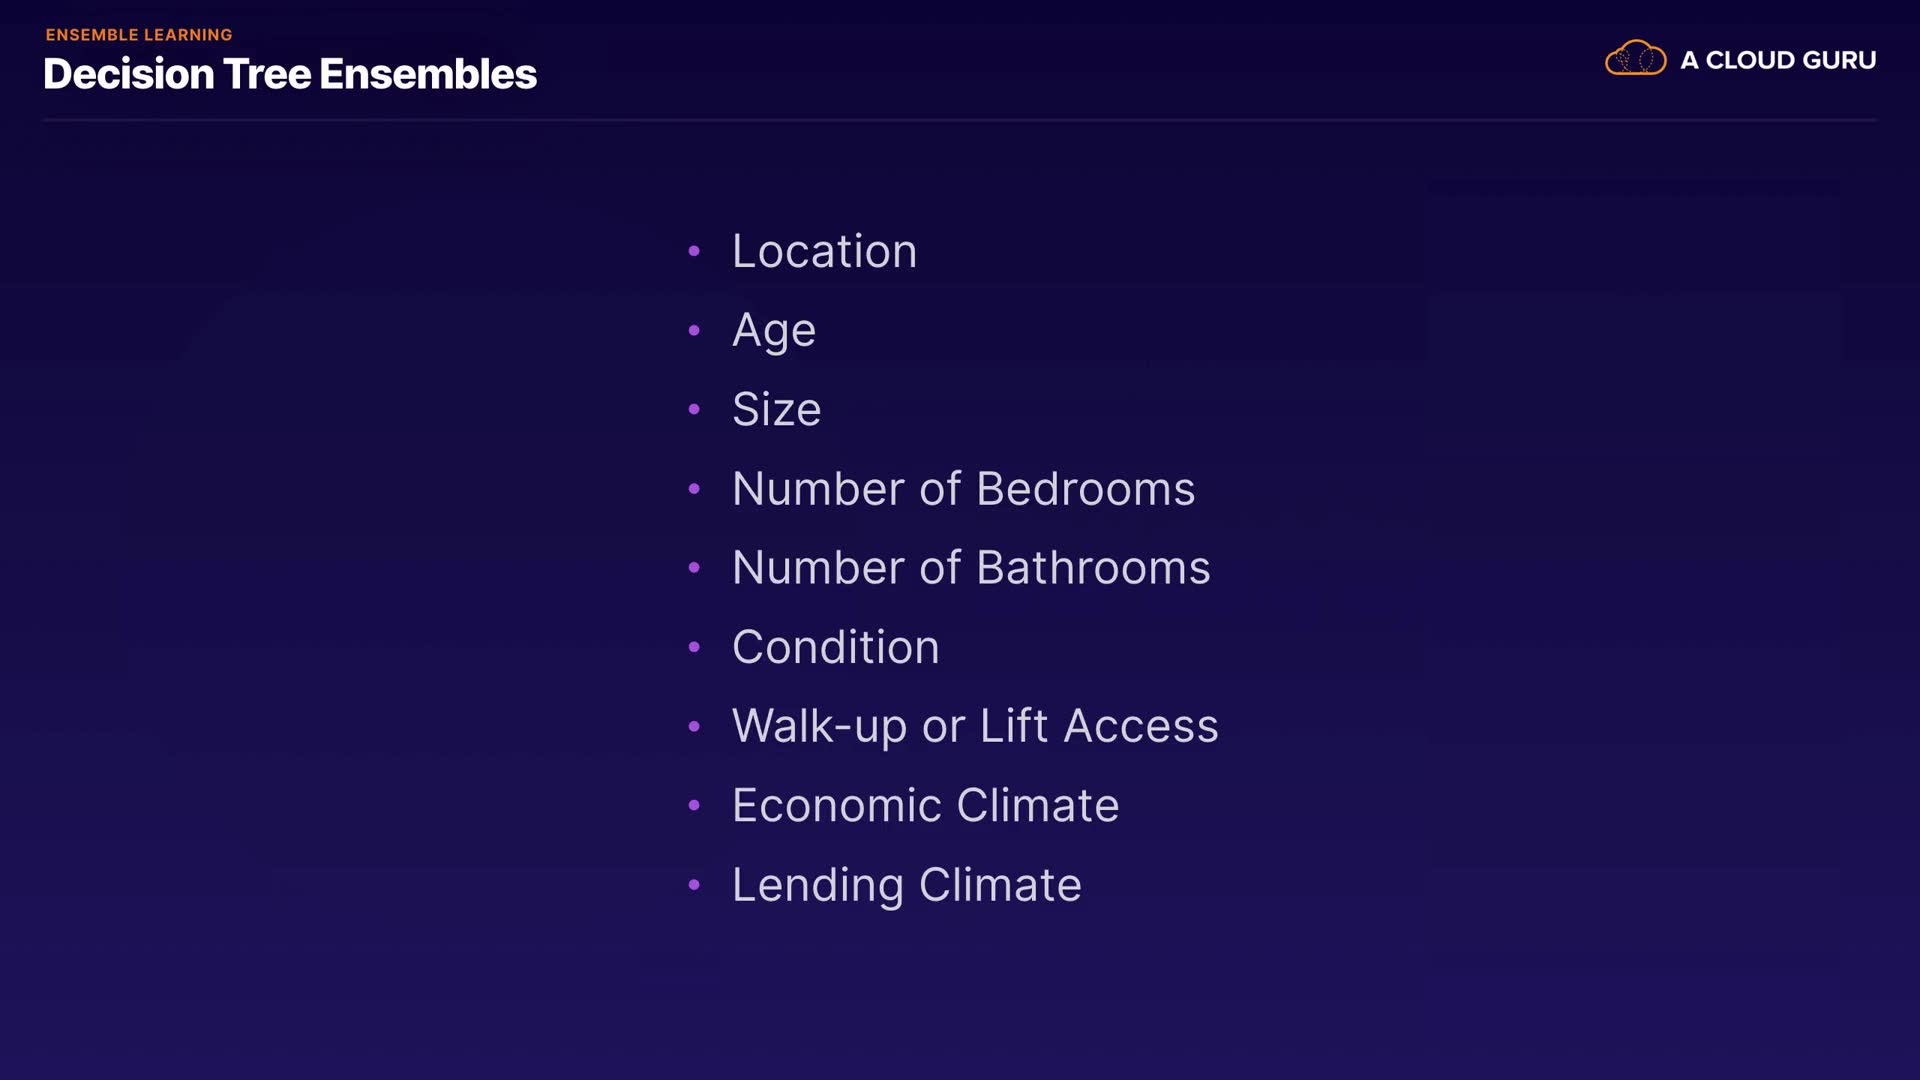Select the "Economic Climate" list item
The image size is (1920, 1080).
tap(925, 805)
